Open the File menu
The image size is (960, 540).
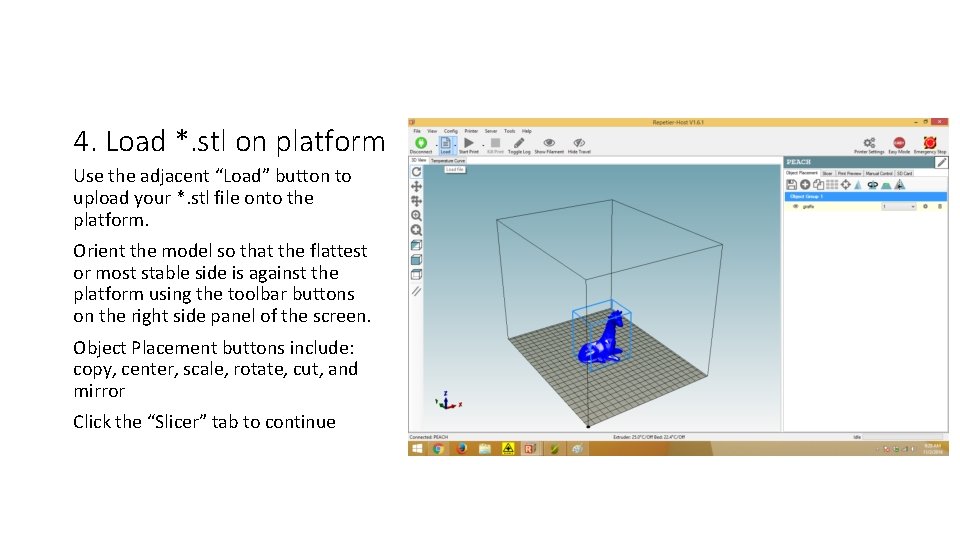(x=417, y=131)
